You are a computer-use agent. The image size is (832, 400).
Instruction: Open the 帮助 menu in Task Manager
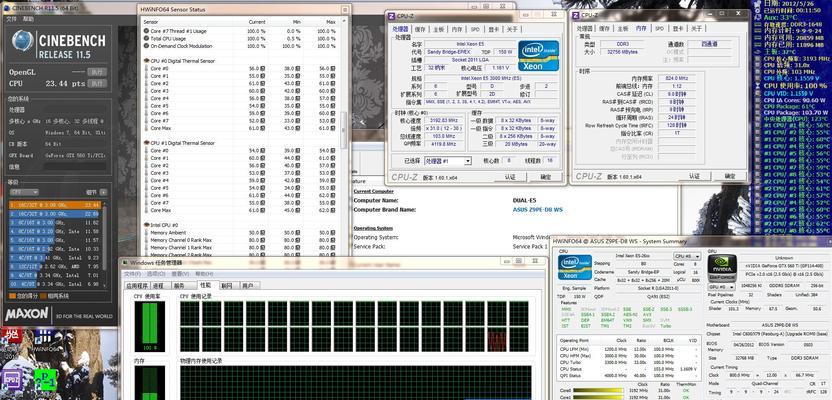point(206,274)
